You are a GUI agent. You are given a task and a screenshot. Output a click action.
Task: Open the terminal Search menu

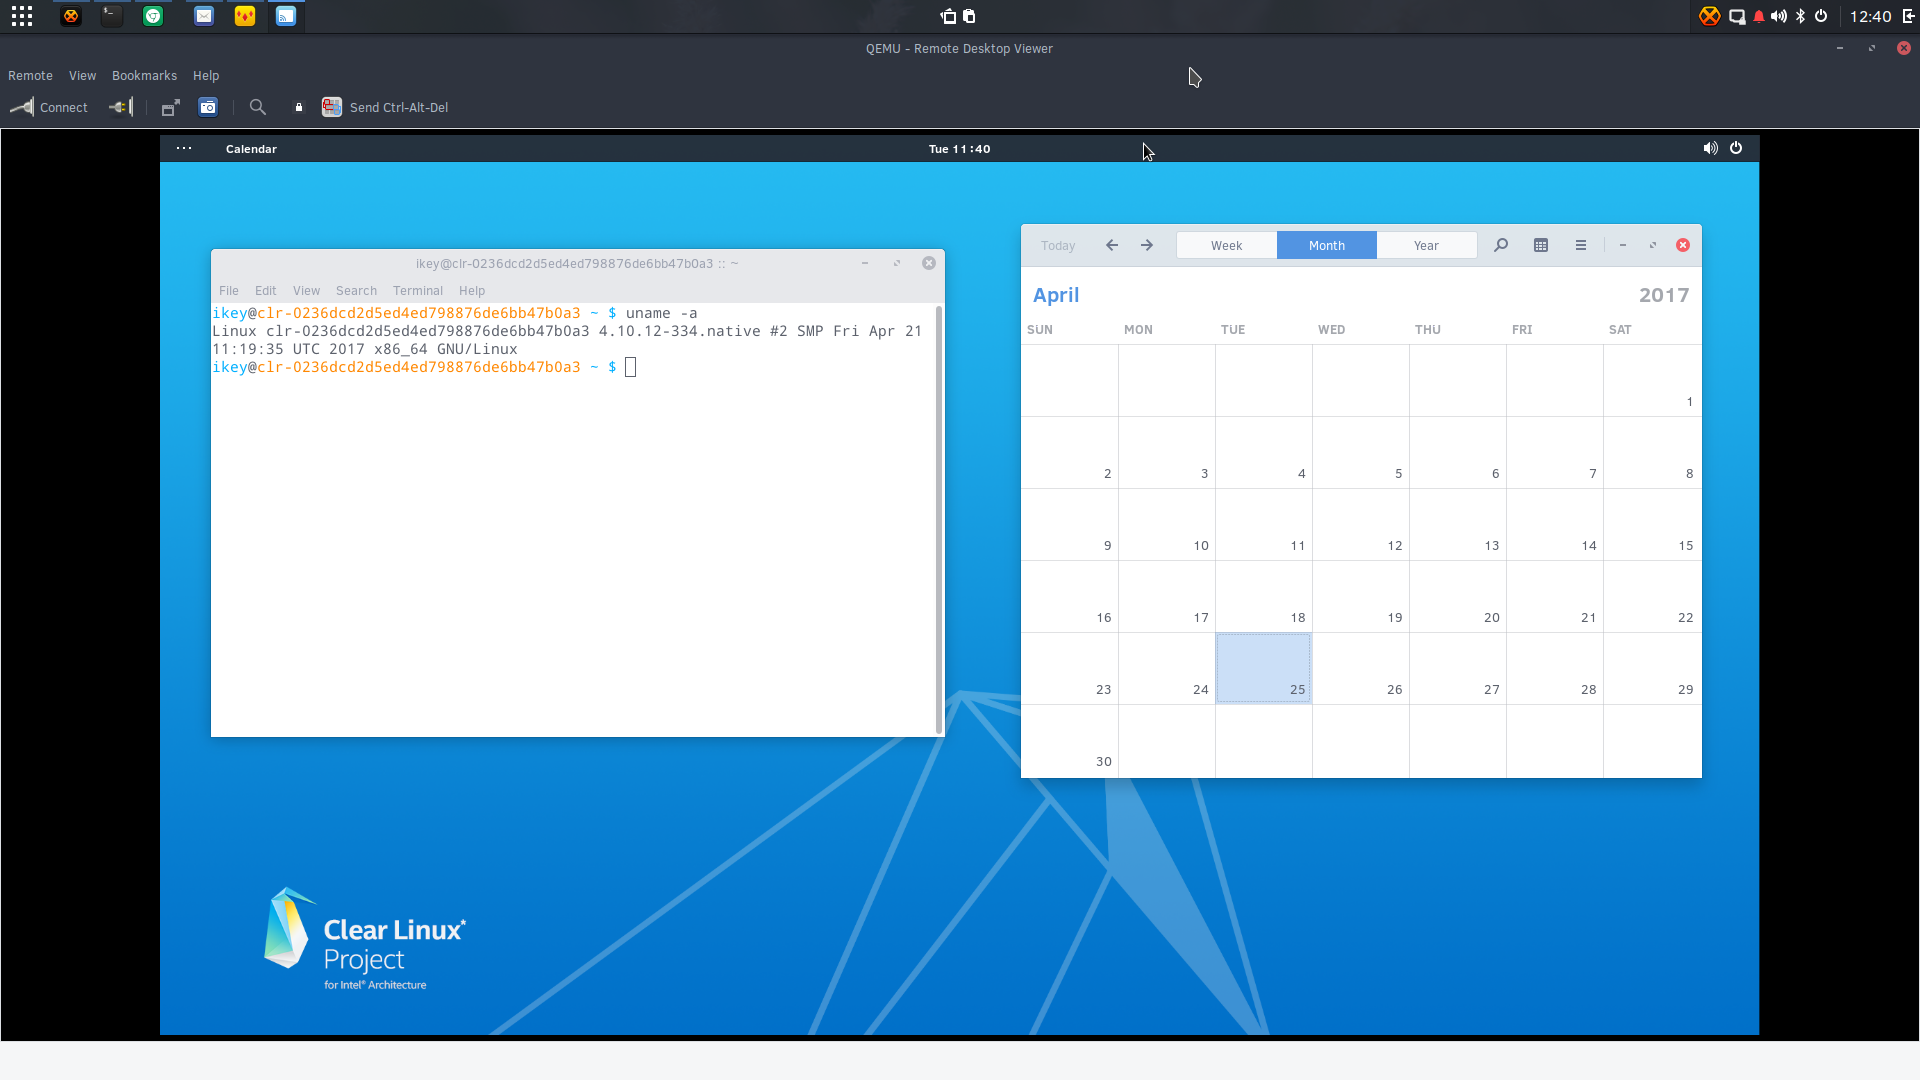[x=356, y=291]
